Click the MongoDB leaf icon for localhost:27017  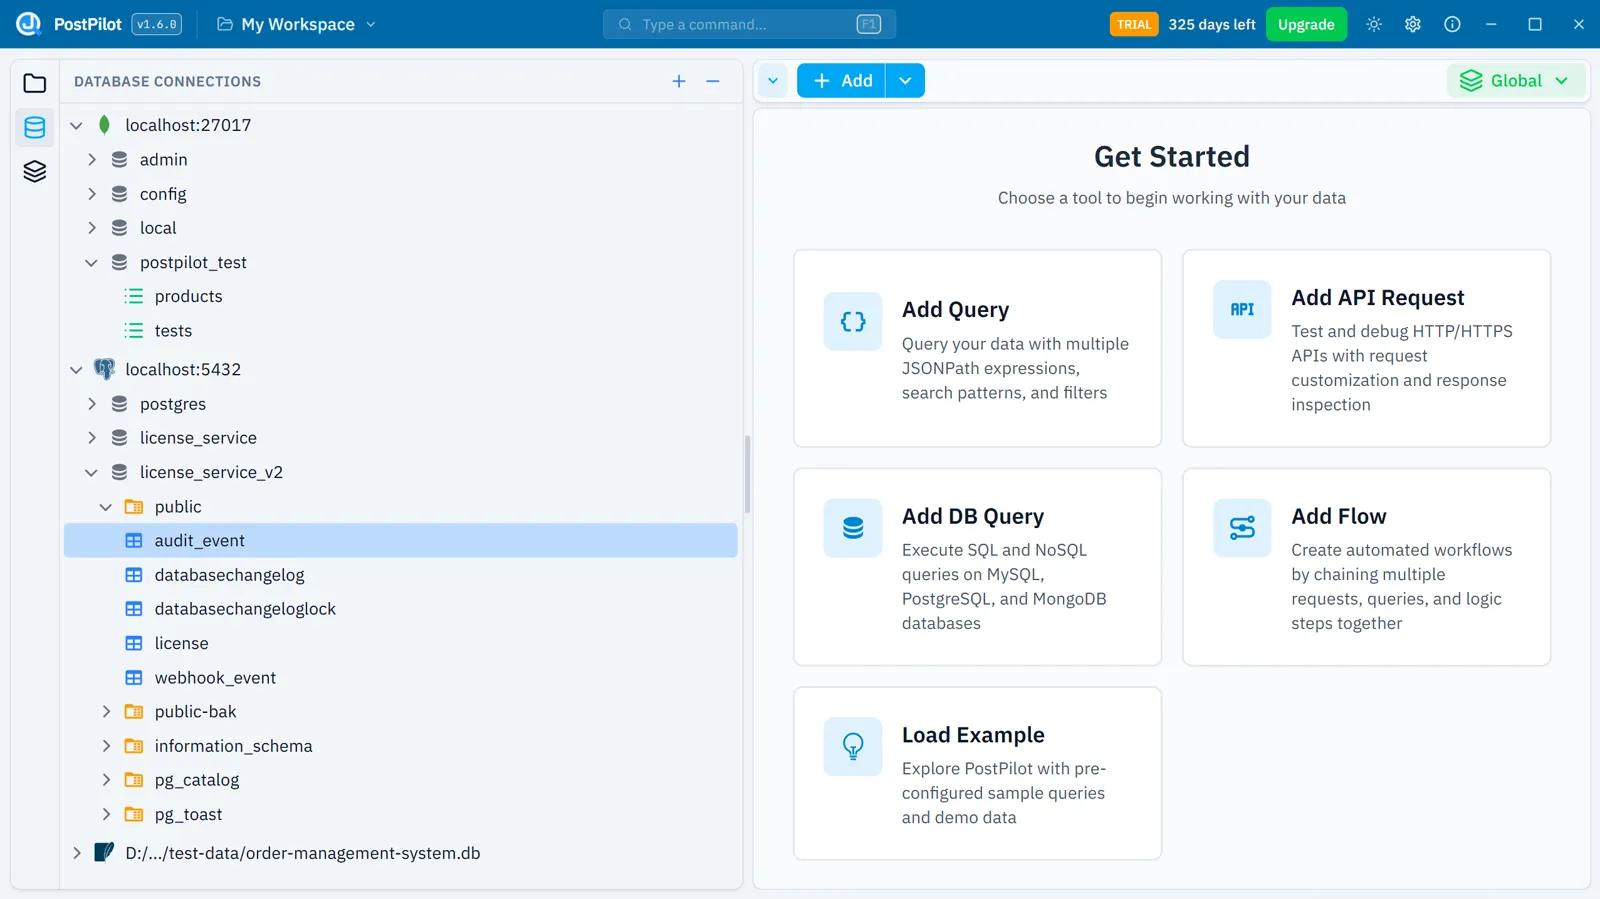point(104,125)
